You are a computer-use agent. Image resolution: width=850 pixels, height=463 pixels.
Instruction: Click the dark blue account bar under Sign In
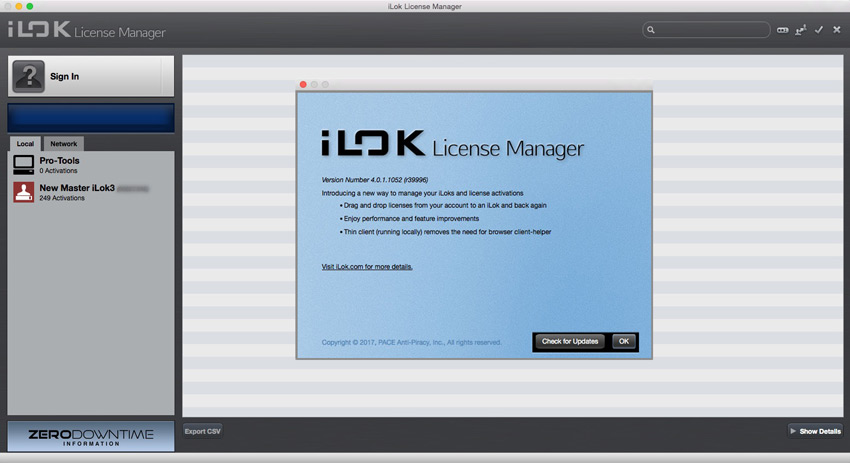click(x=91, y=118)
